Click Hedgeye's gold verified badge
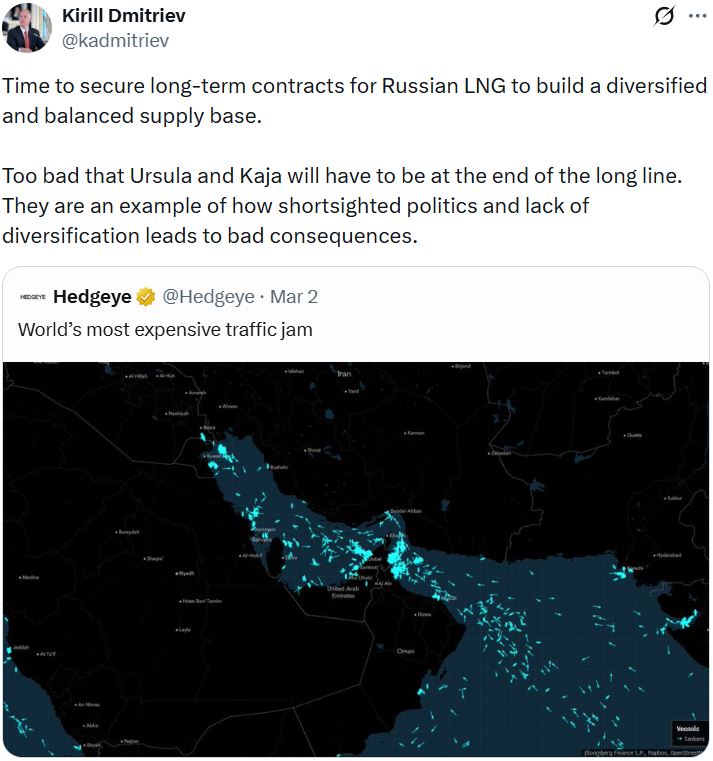 coord(146,296)
